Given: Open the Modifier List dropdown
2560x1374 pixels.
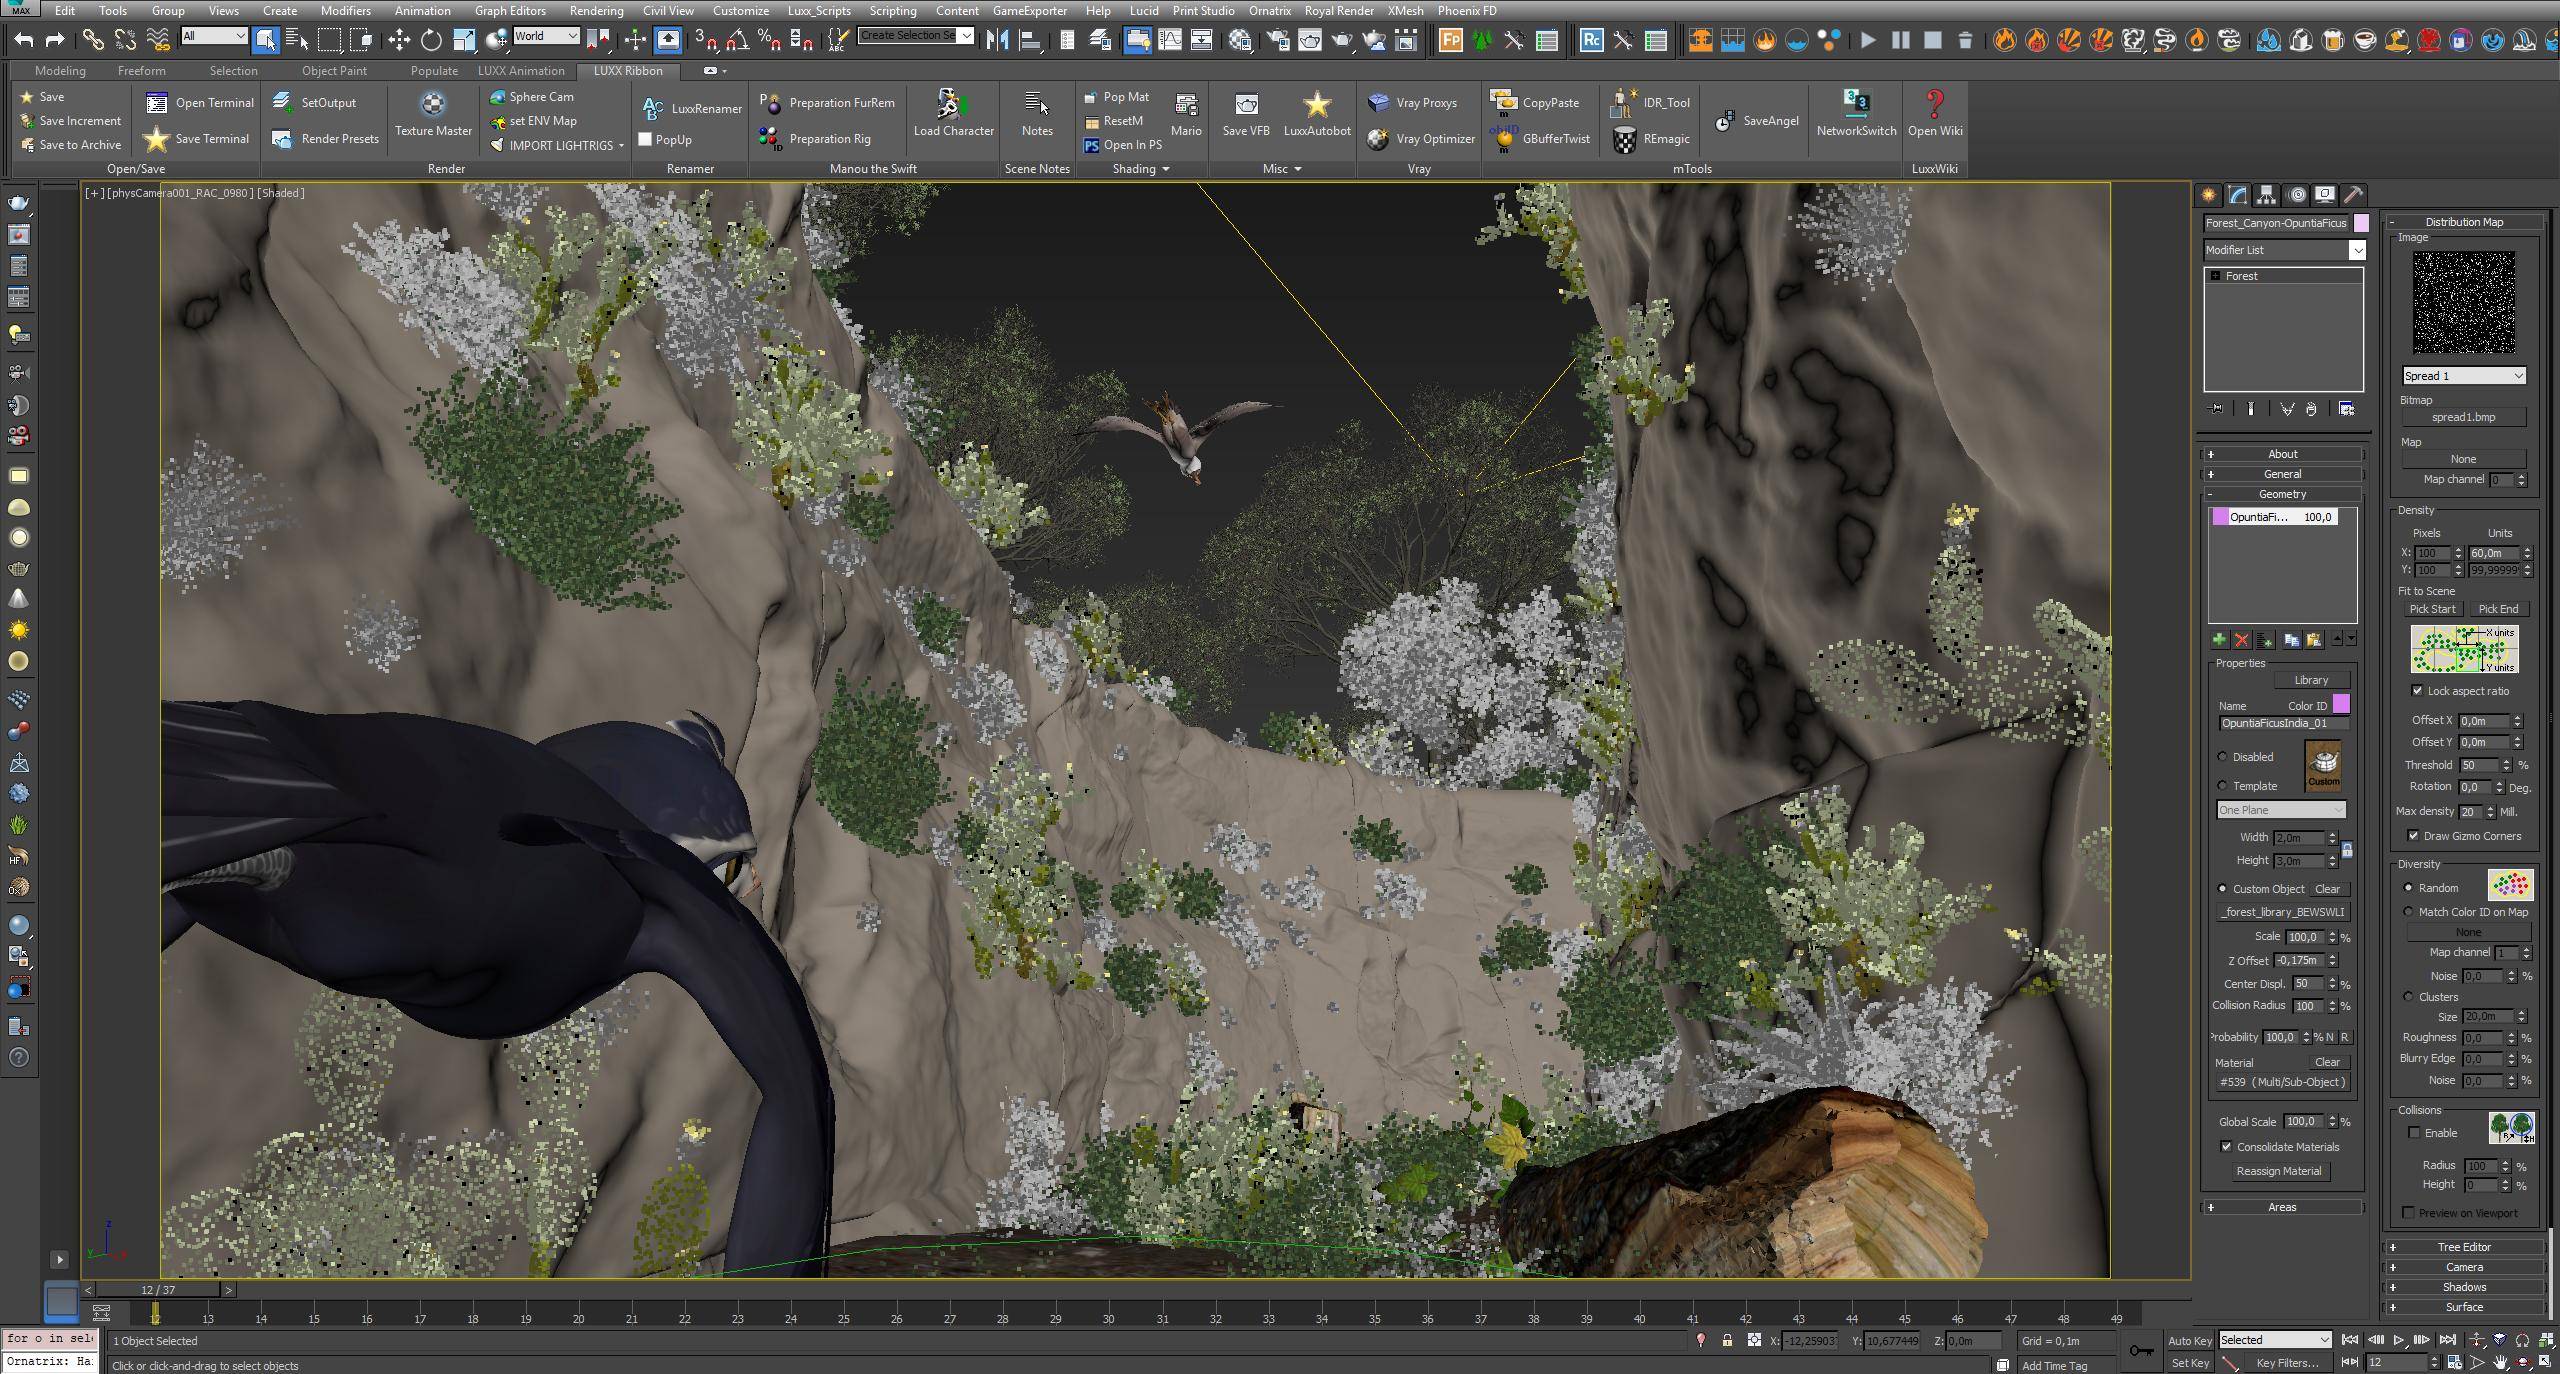Looking at the screenshot, I should pos(2284,250).
